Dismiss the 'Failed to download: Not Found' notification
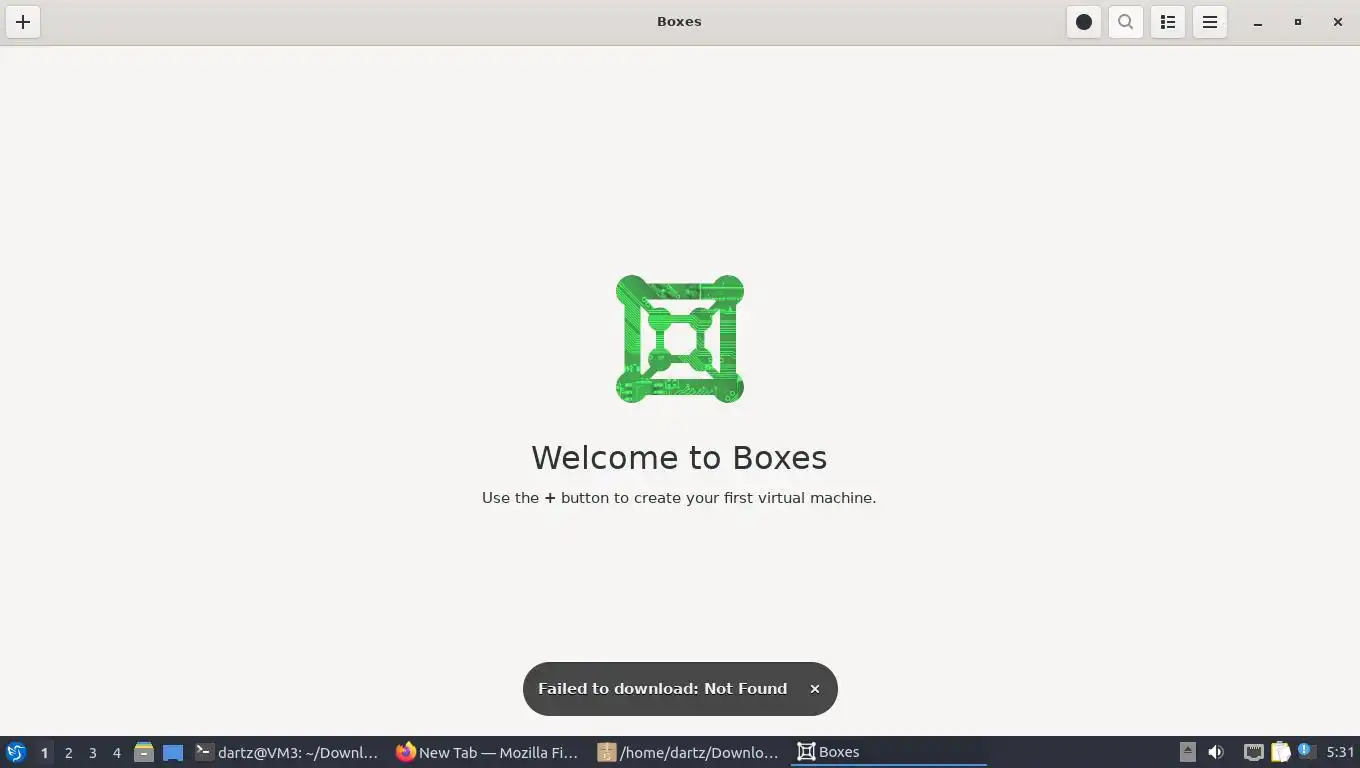 815,689
